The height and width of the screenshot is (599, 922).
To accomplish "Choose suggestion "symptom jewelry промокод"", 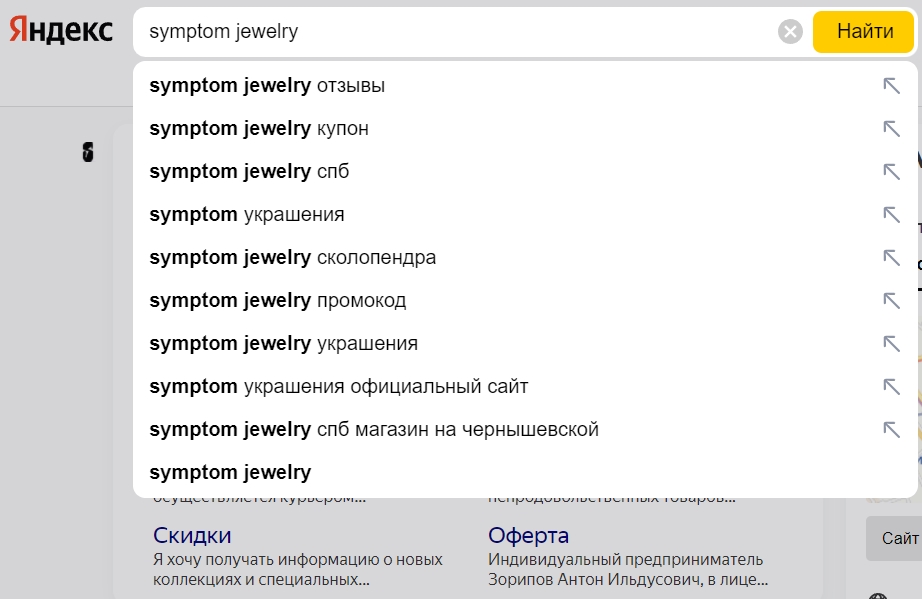I will (x=277, y=301).
